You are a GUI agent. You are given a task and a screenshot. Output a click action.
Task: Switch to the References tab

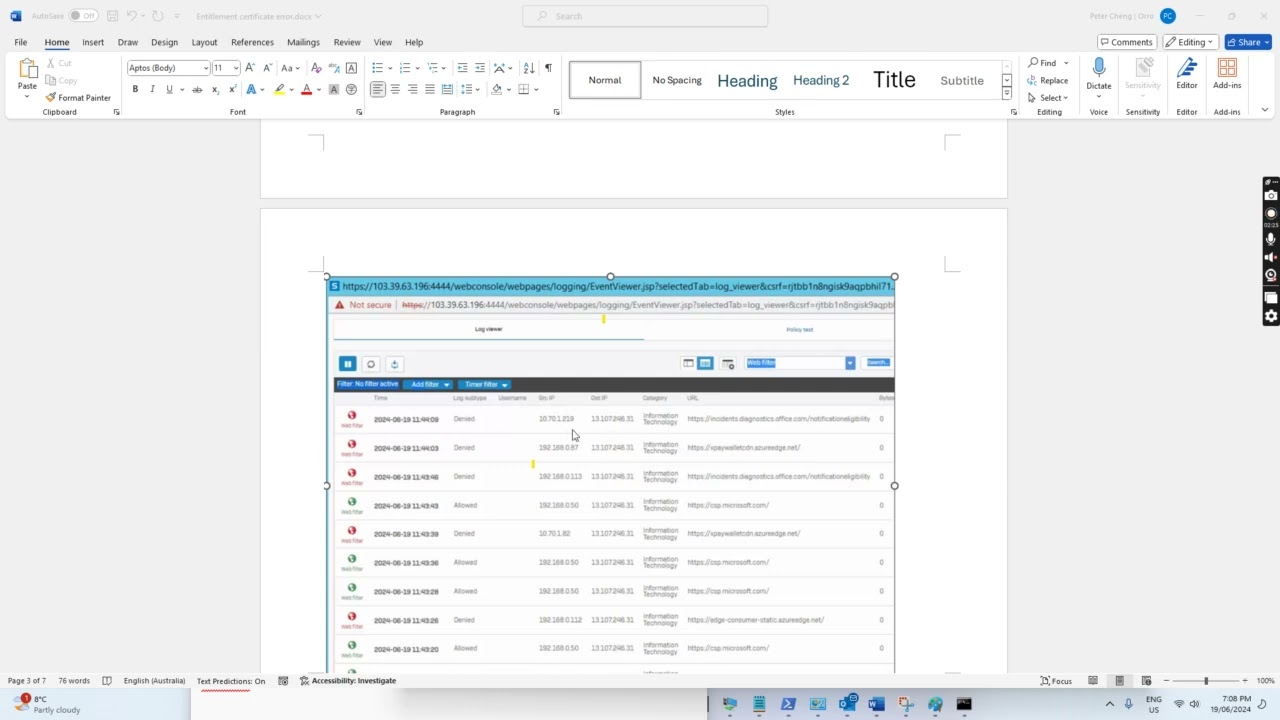click(252, 42)
